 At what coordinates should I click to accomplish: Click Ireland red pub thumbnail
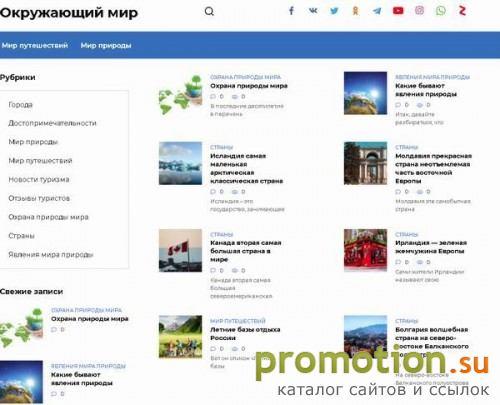(x=365, y=250)
